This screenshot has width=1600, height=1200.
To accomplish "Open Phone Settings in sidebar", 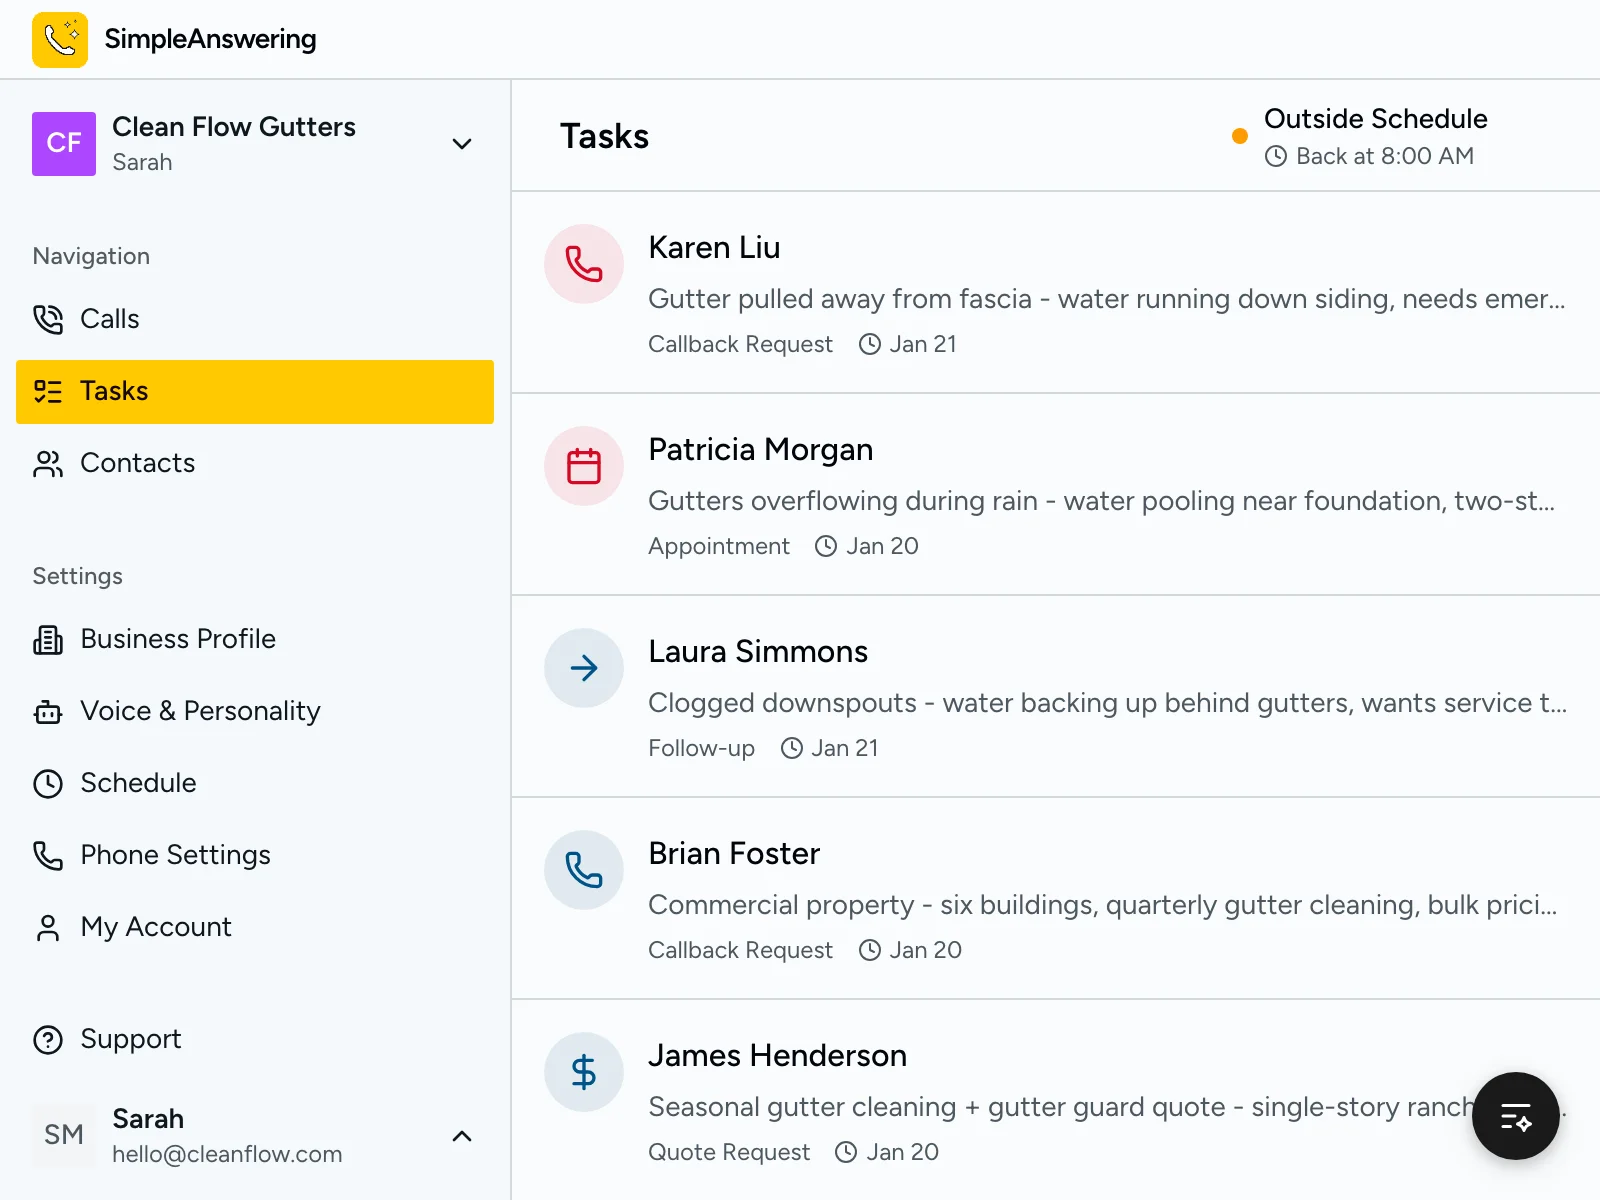I will (175, 855).
